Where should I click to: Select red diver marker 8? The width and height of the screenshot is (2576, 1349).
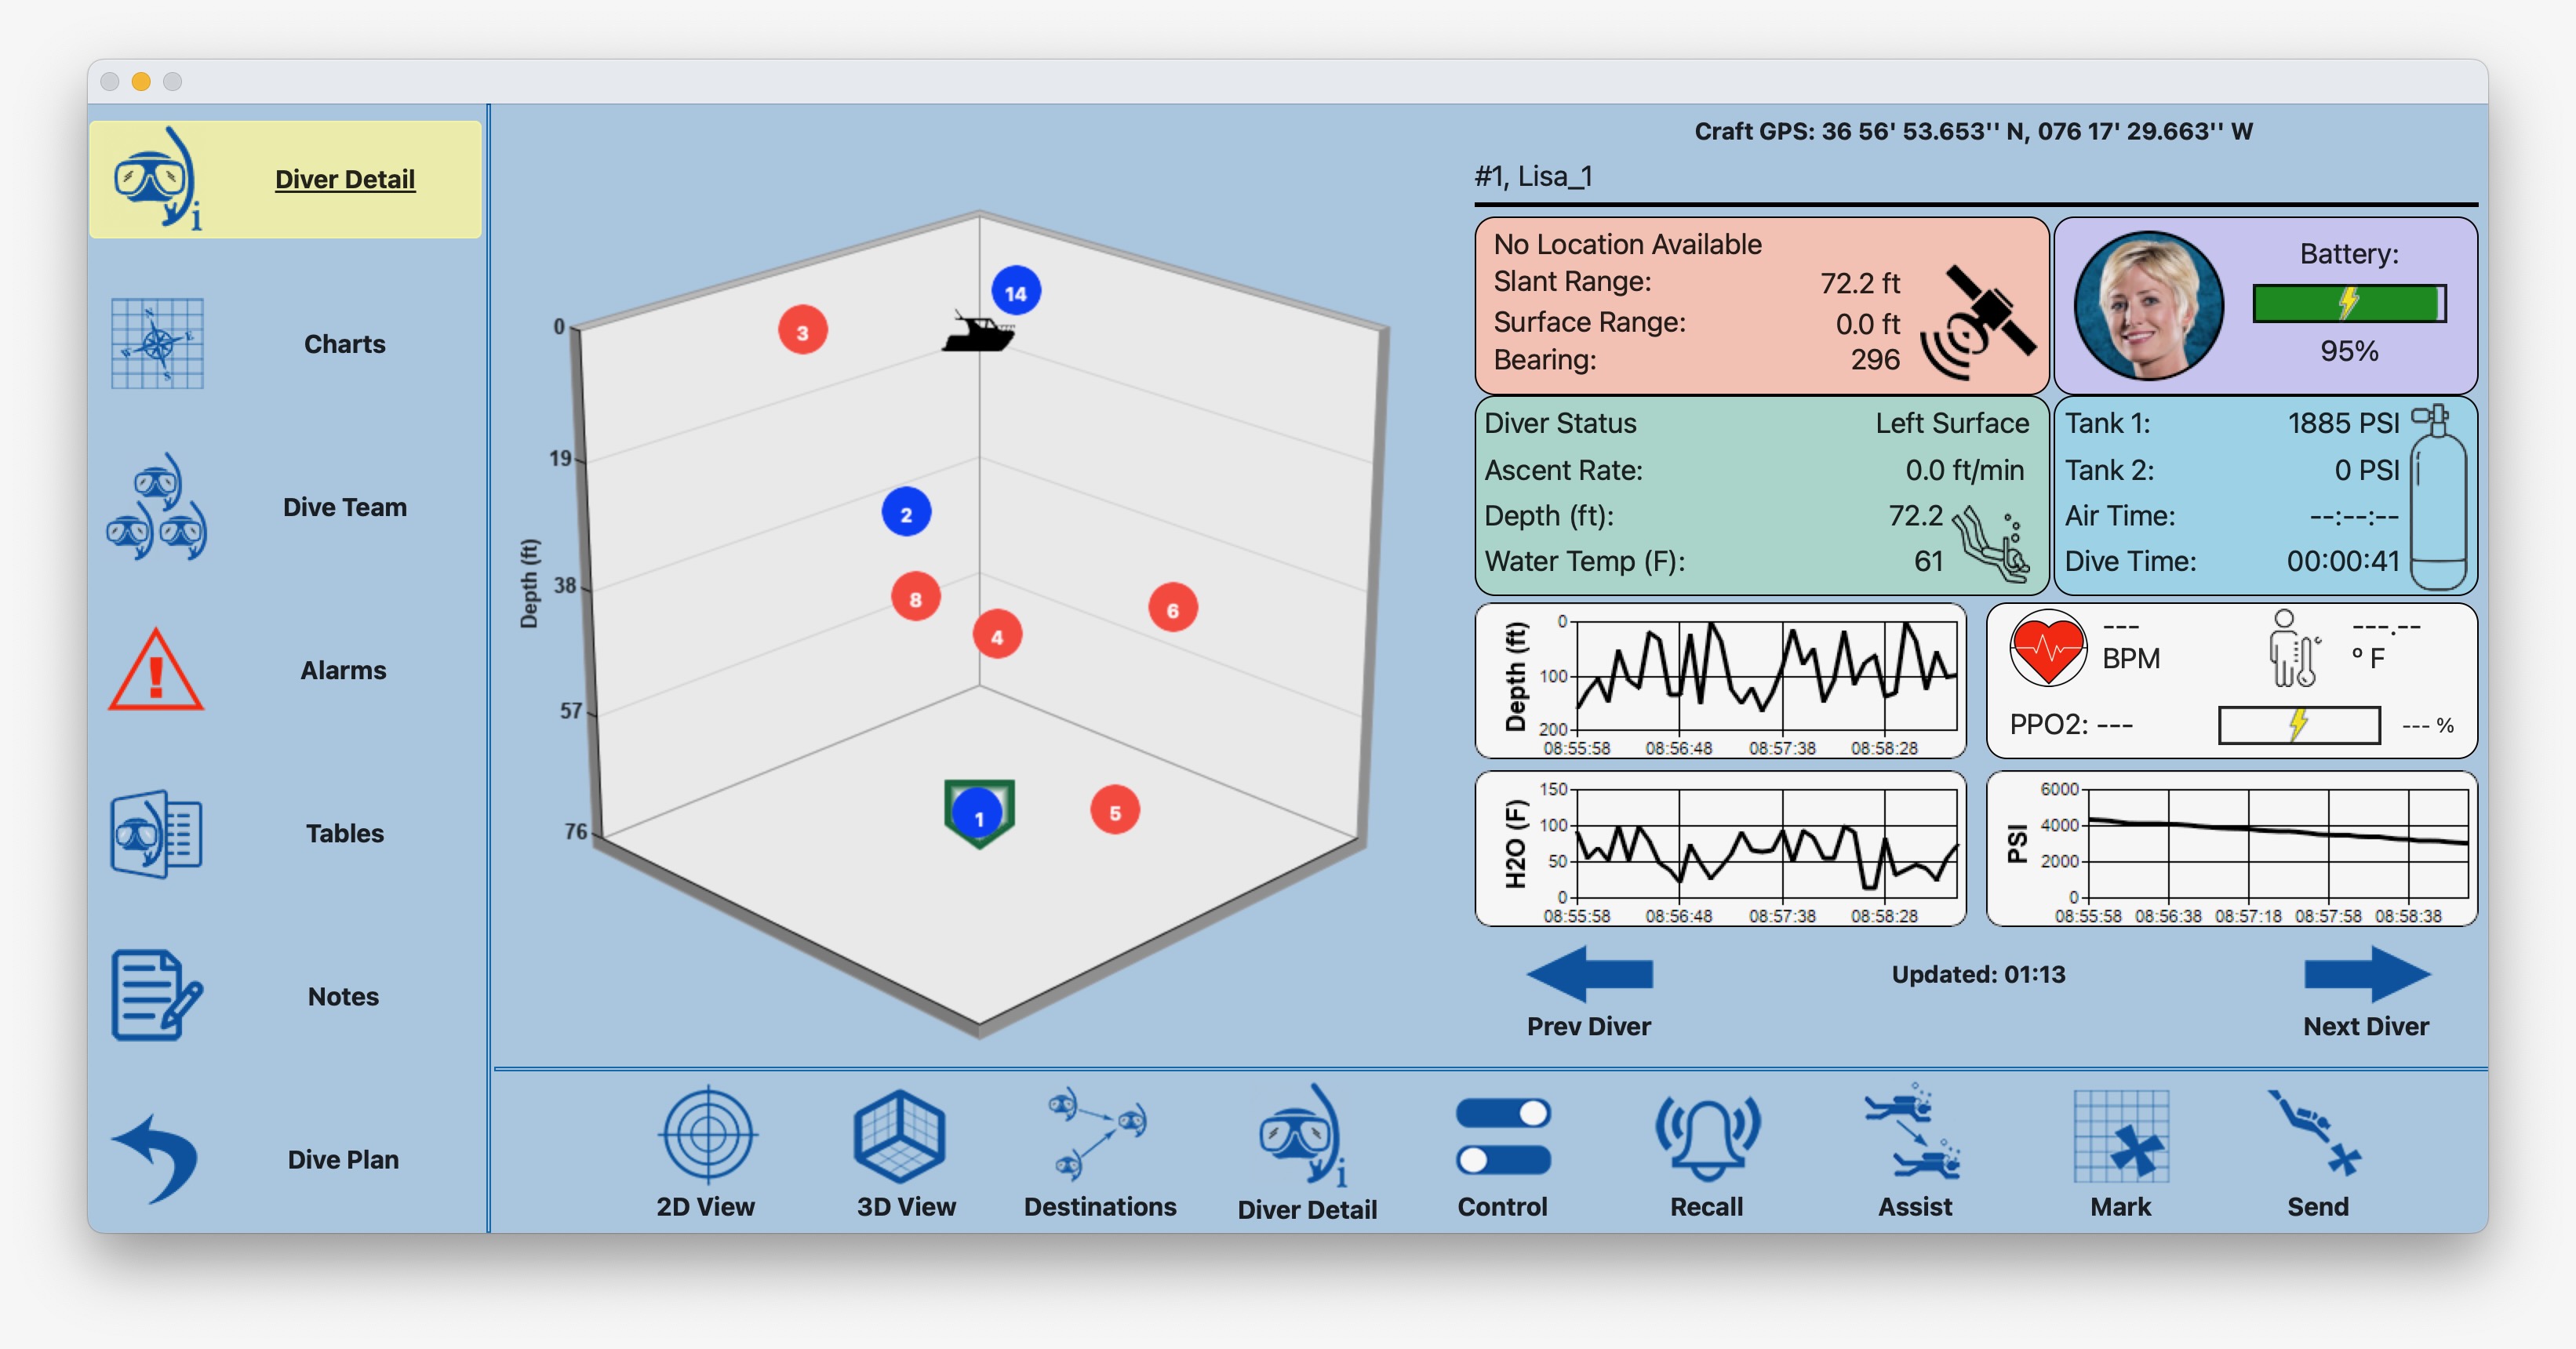(915, 598)
